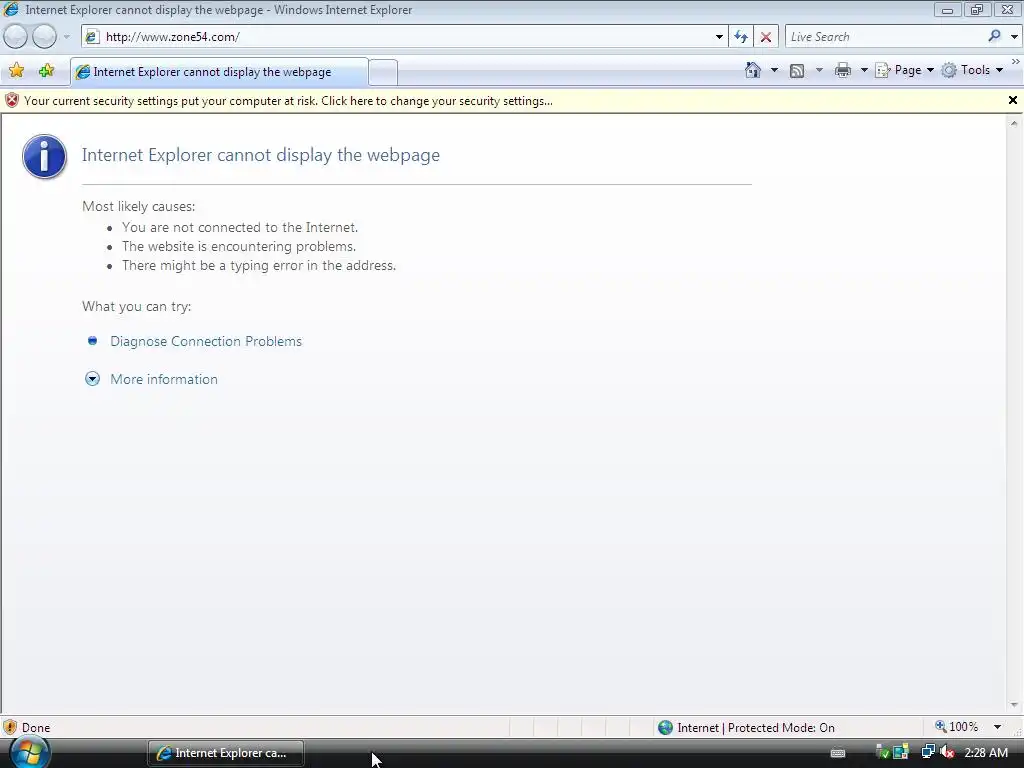Screen dimensions: 1024x768
Task: Click the RSS Feeds toolbar icon
Action: pos(797,70)
